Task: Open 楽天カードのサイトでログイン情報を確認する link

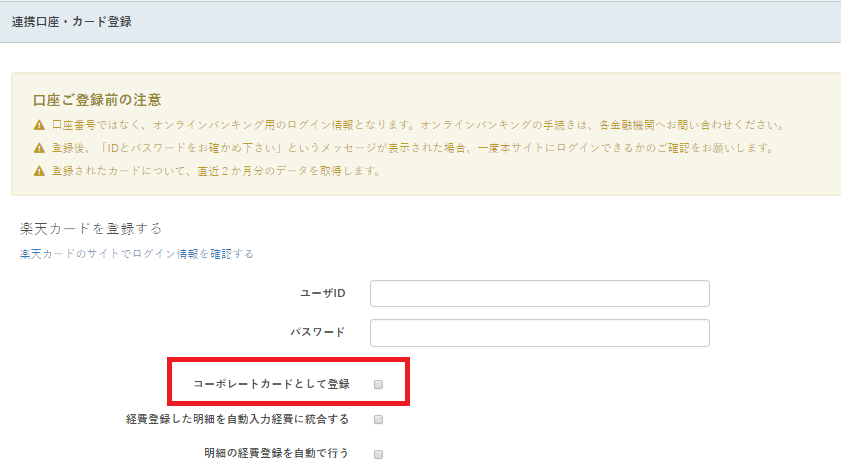Action: (137, 254)
